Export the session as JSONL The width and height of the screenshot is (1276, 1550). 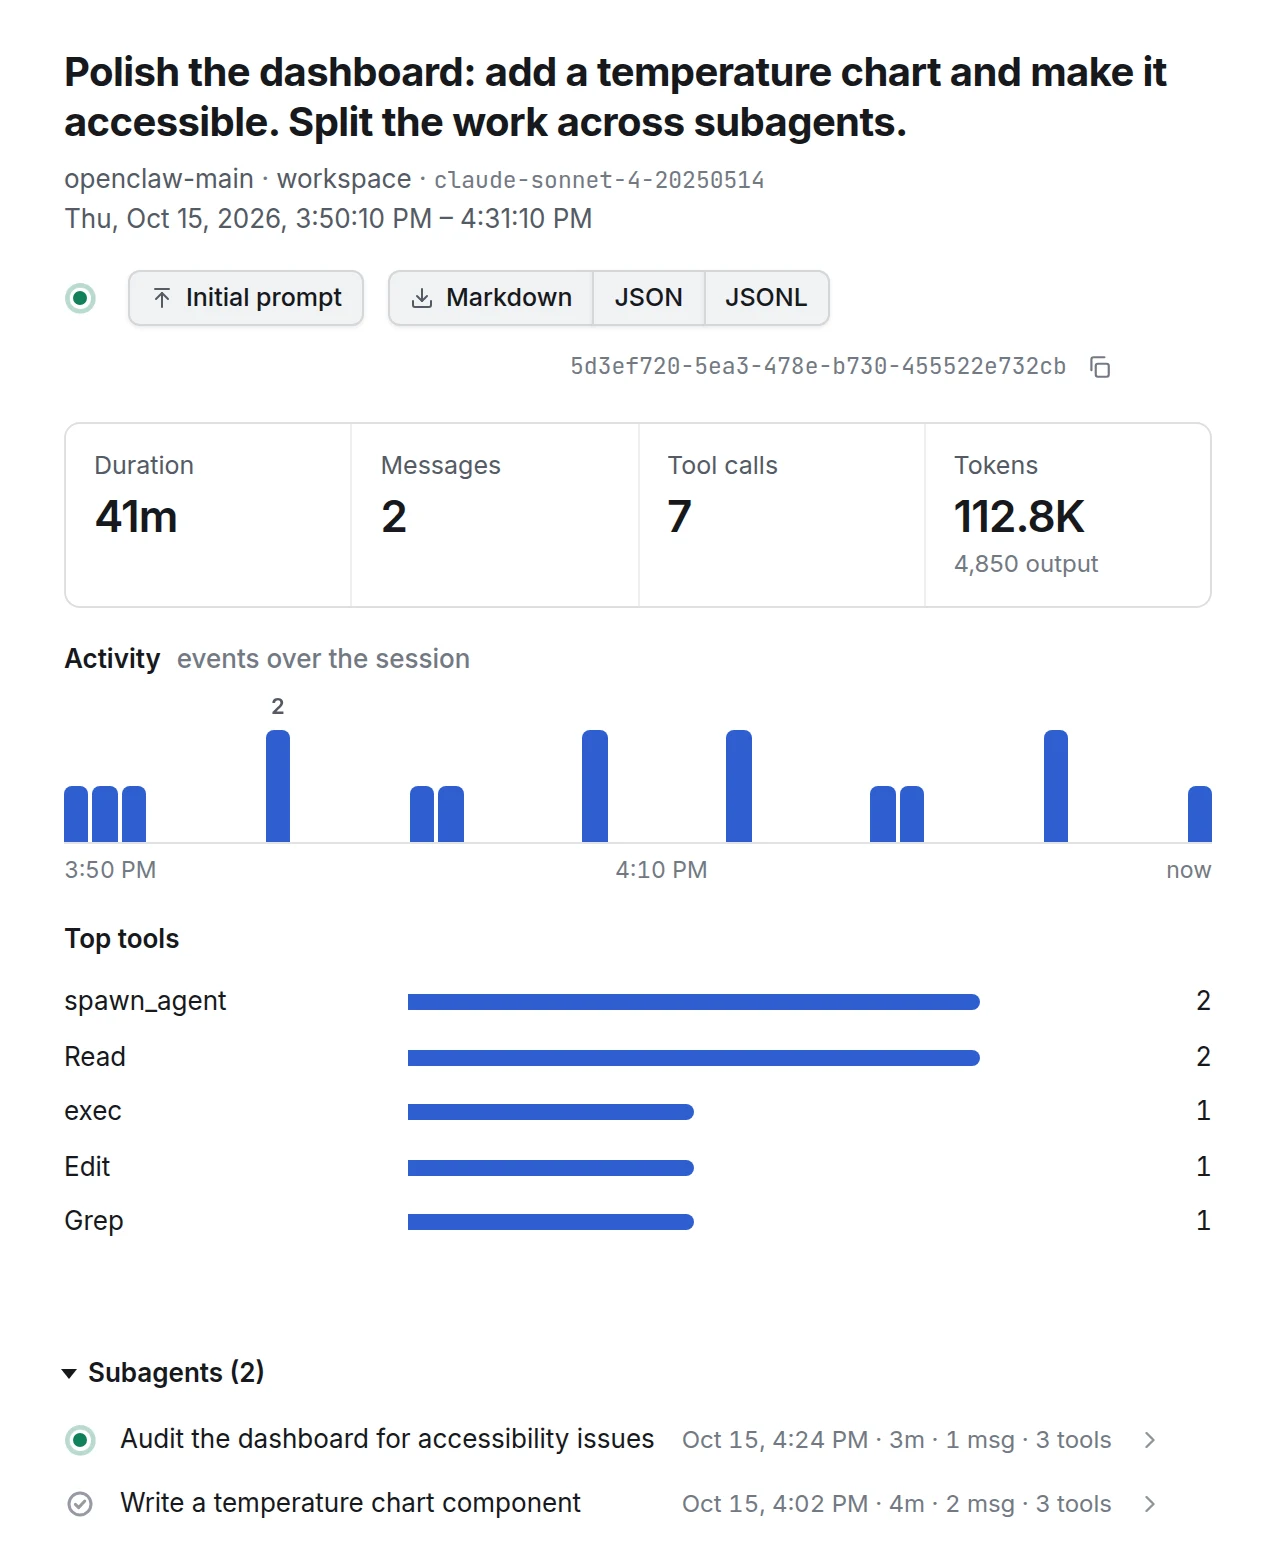pyautogui.click(x=767, y=298)
